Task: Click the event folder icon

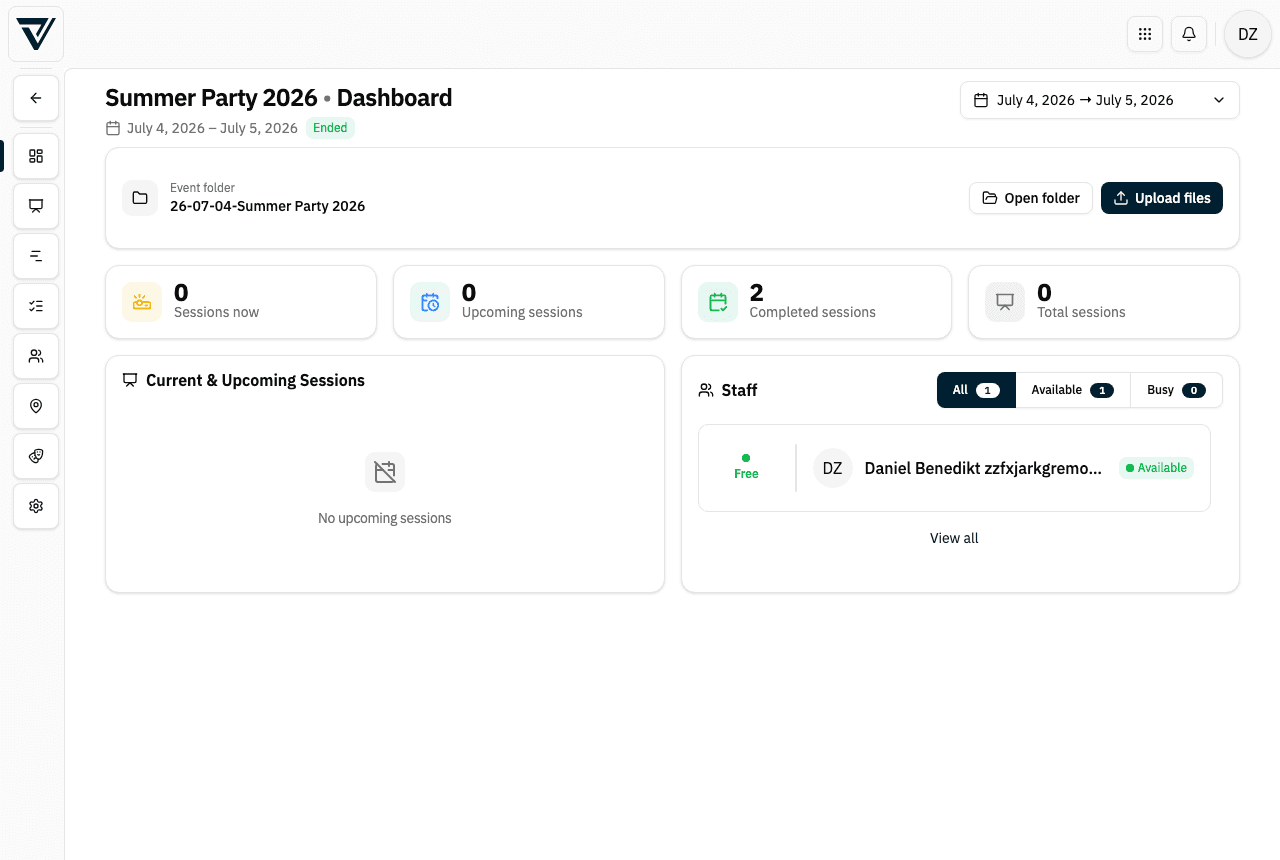Action: tap(140, 198)
